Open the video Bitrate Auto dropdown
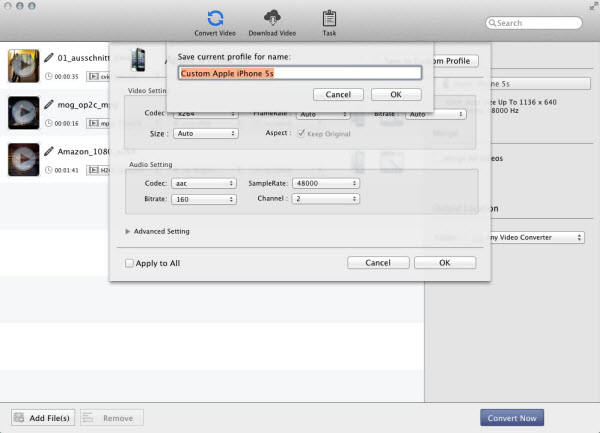The width and height of the screenshot is (600, 433). (435, 114)
